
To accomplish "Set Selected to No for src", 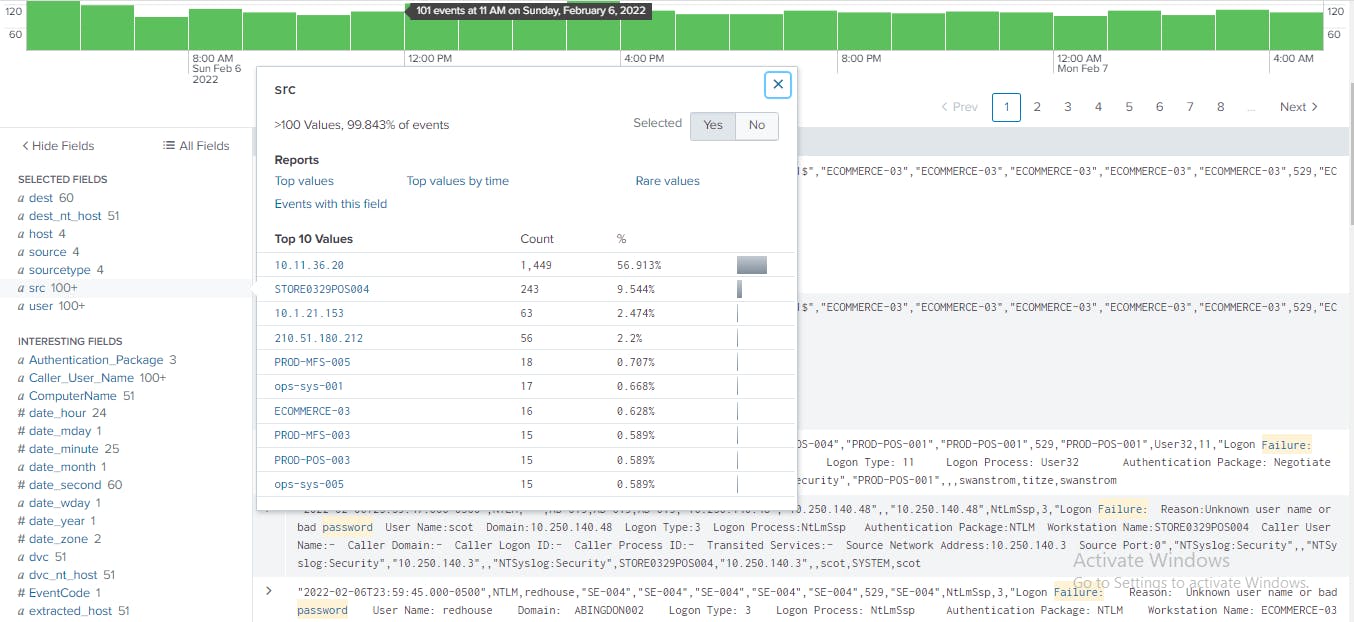I will coord(757,125).
